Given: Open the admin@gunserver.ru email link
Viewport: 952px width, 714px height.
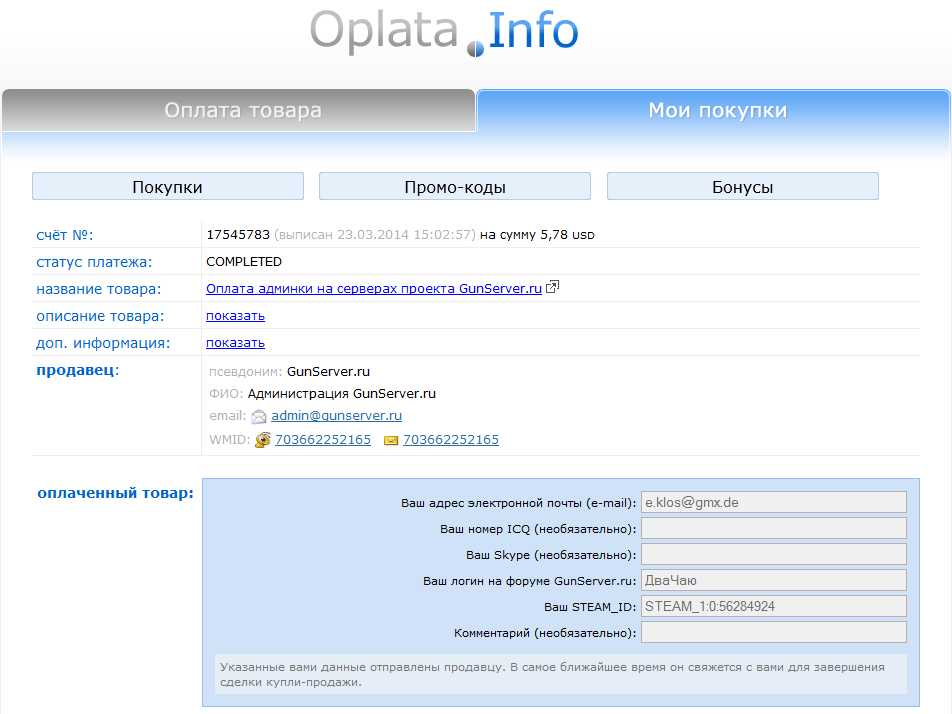Looking at the screenshot, I should point(336,416).
